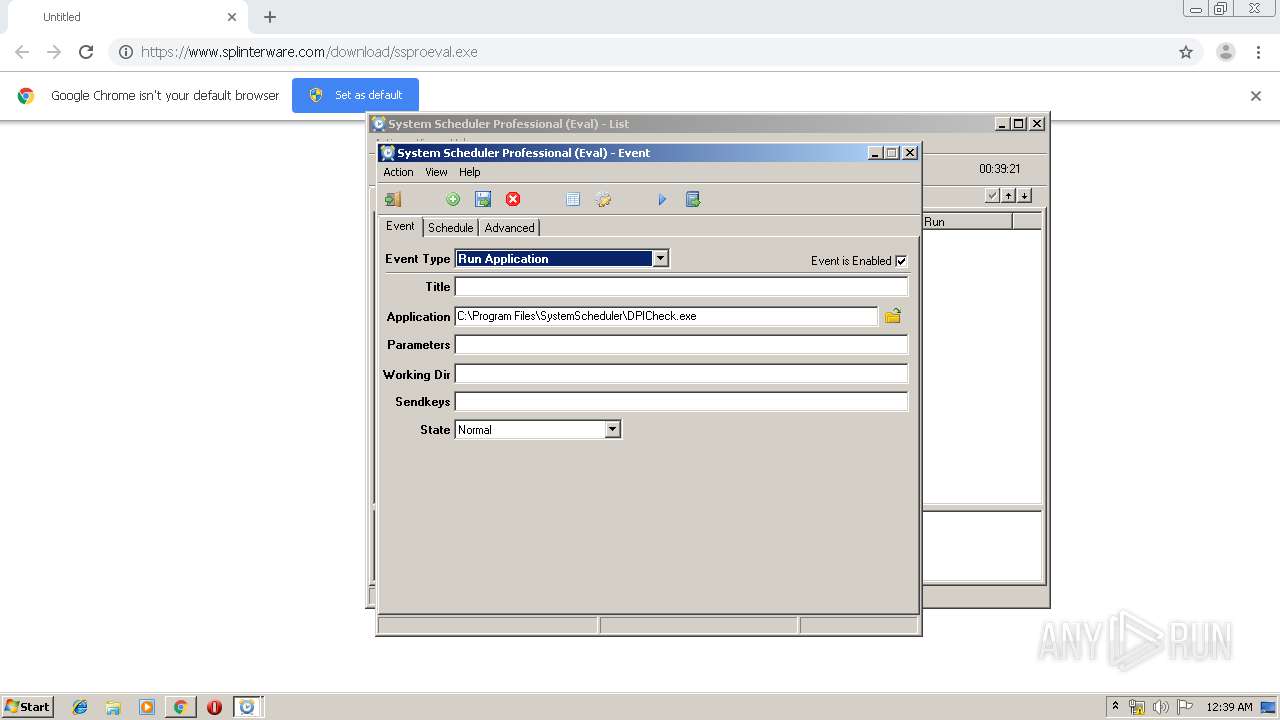Open Windows Media Player taskbar icon

pyautogui.click(x=147, y=707)
